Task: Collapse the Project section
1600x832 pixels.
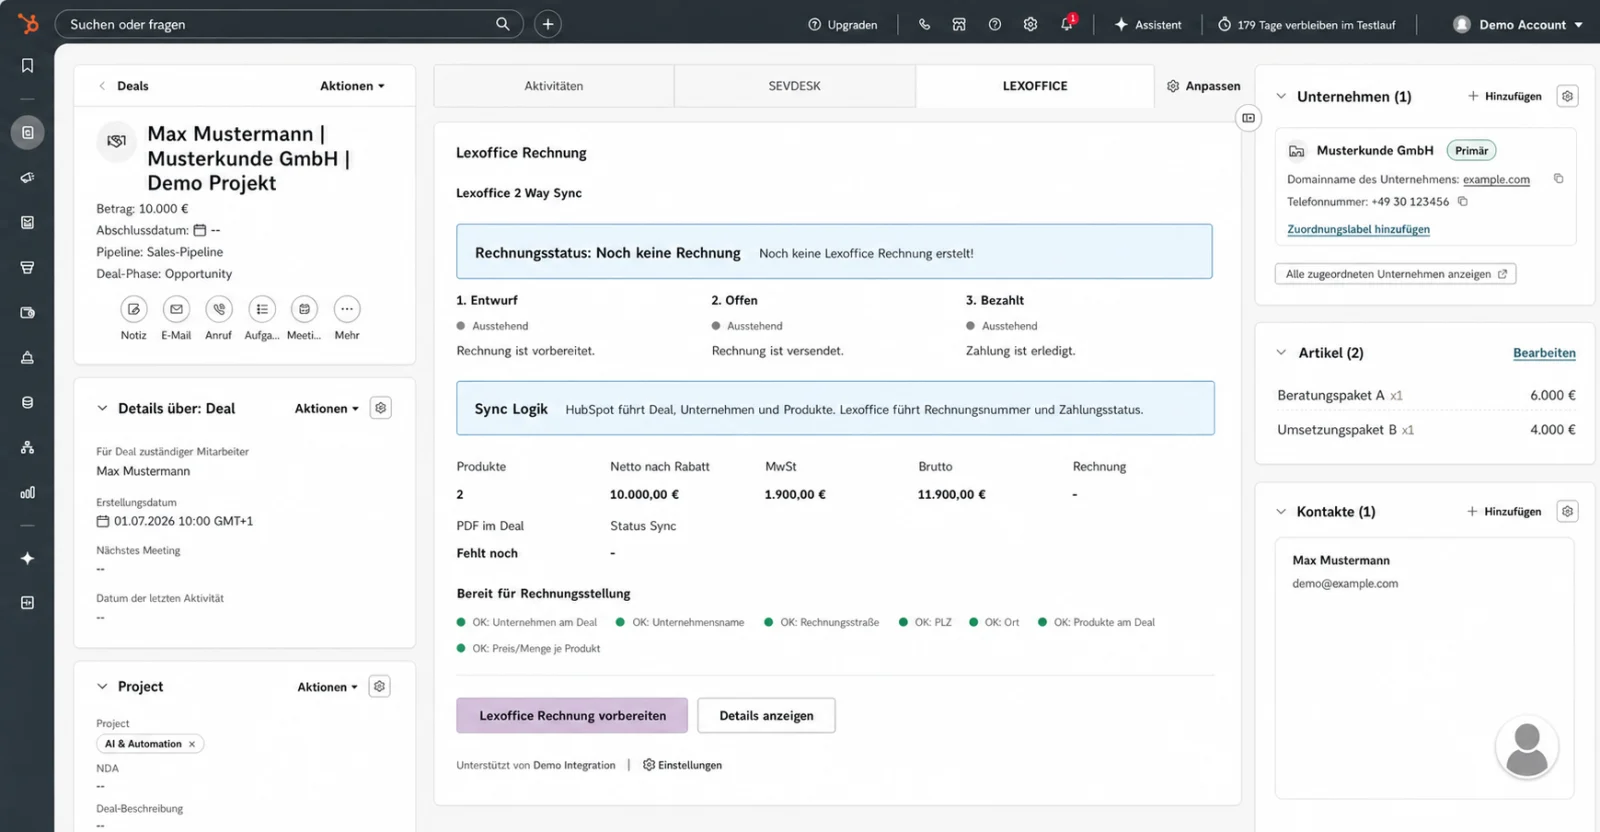Action: click(102, 686)
